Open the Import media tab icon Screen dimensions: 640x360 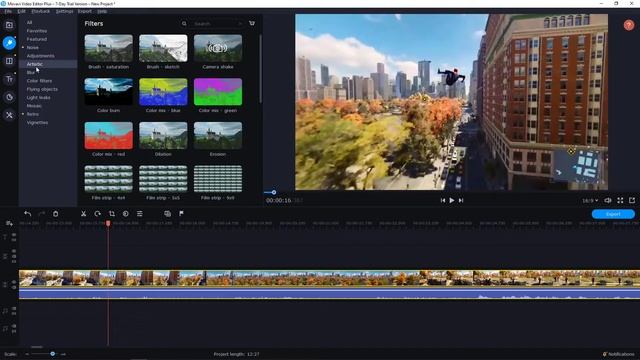coord(9,25)
